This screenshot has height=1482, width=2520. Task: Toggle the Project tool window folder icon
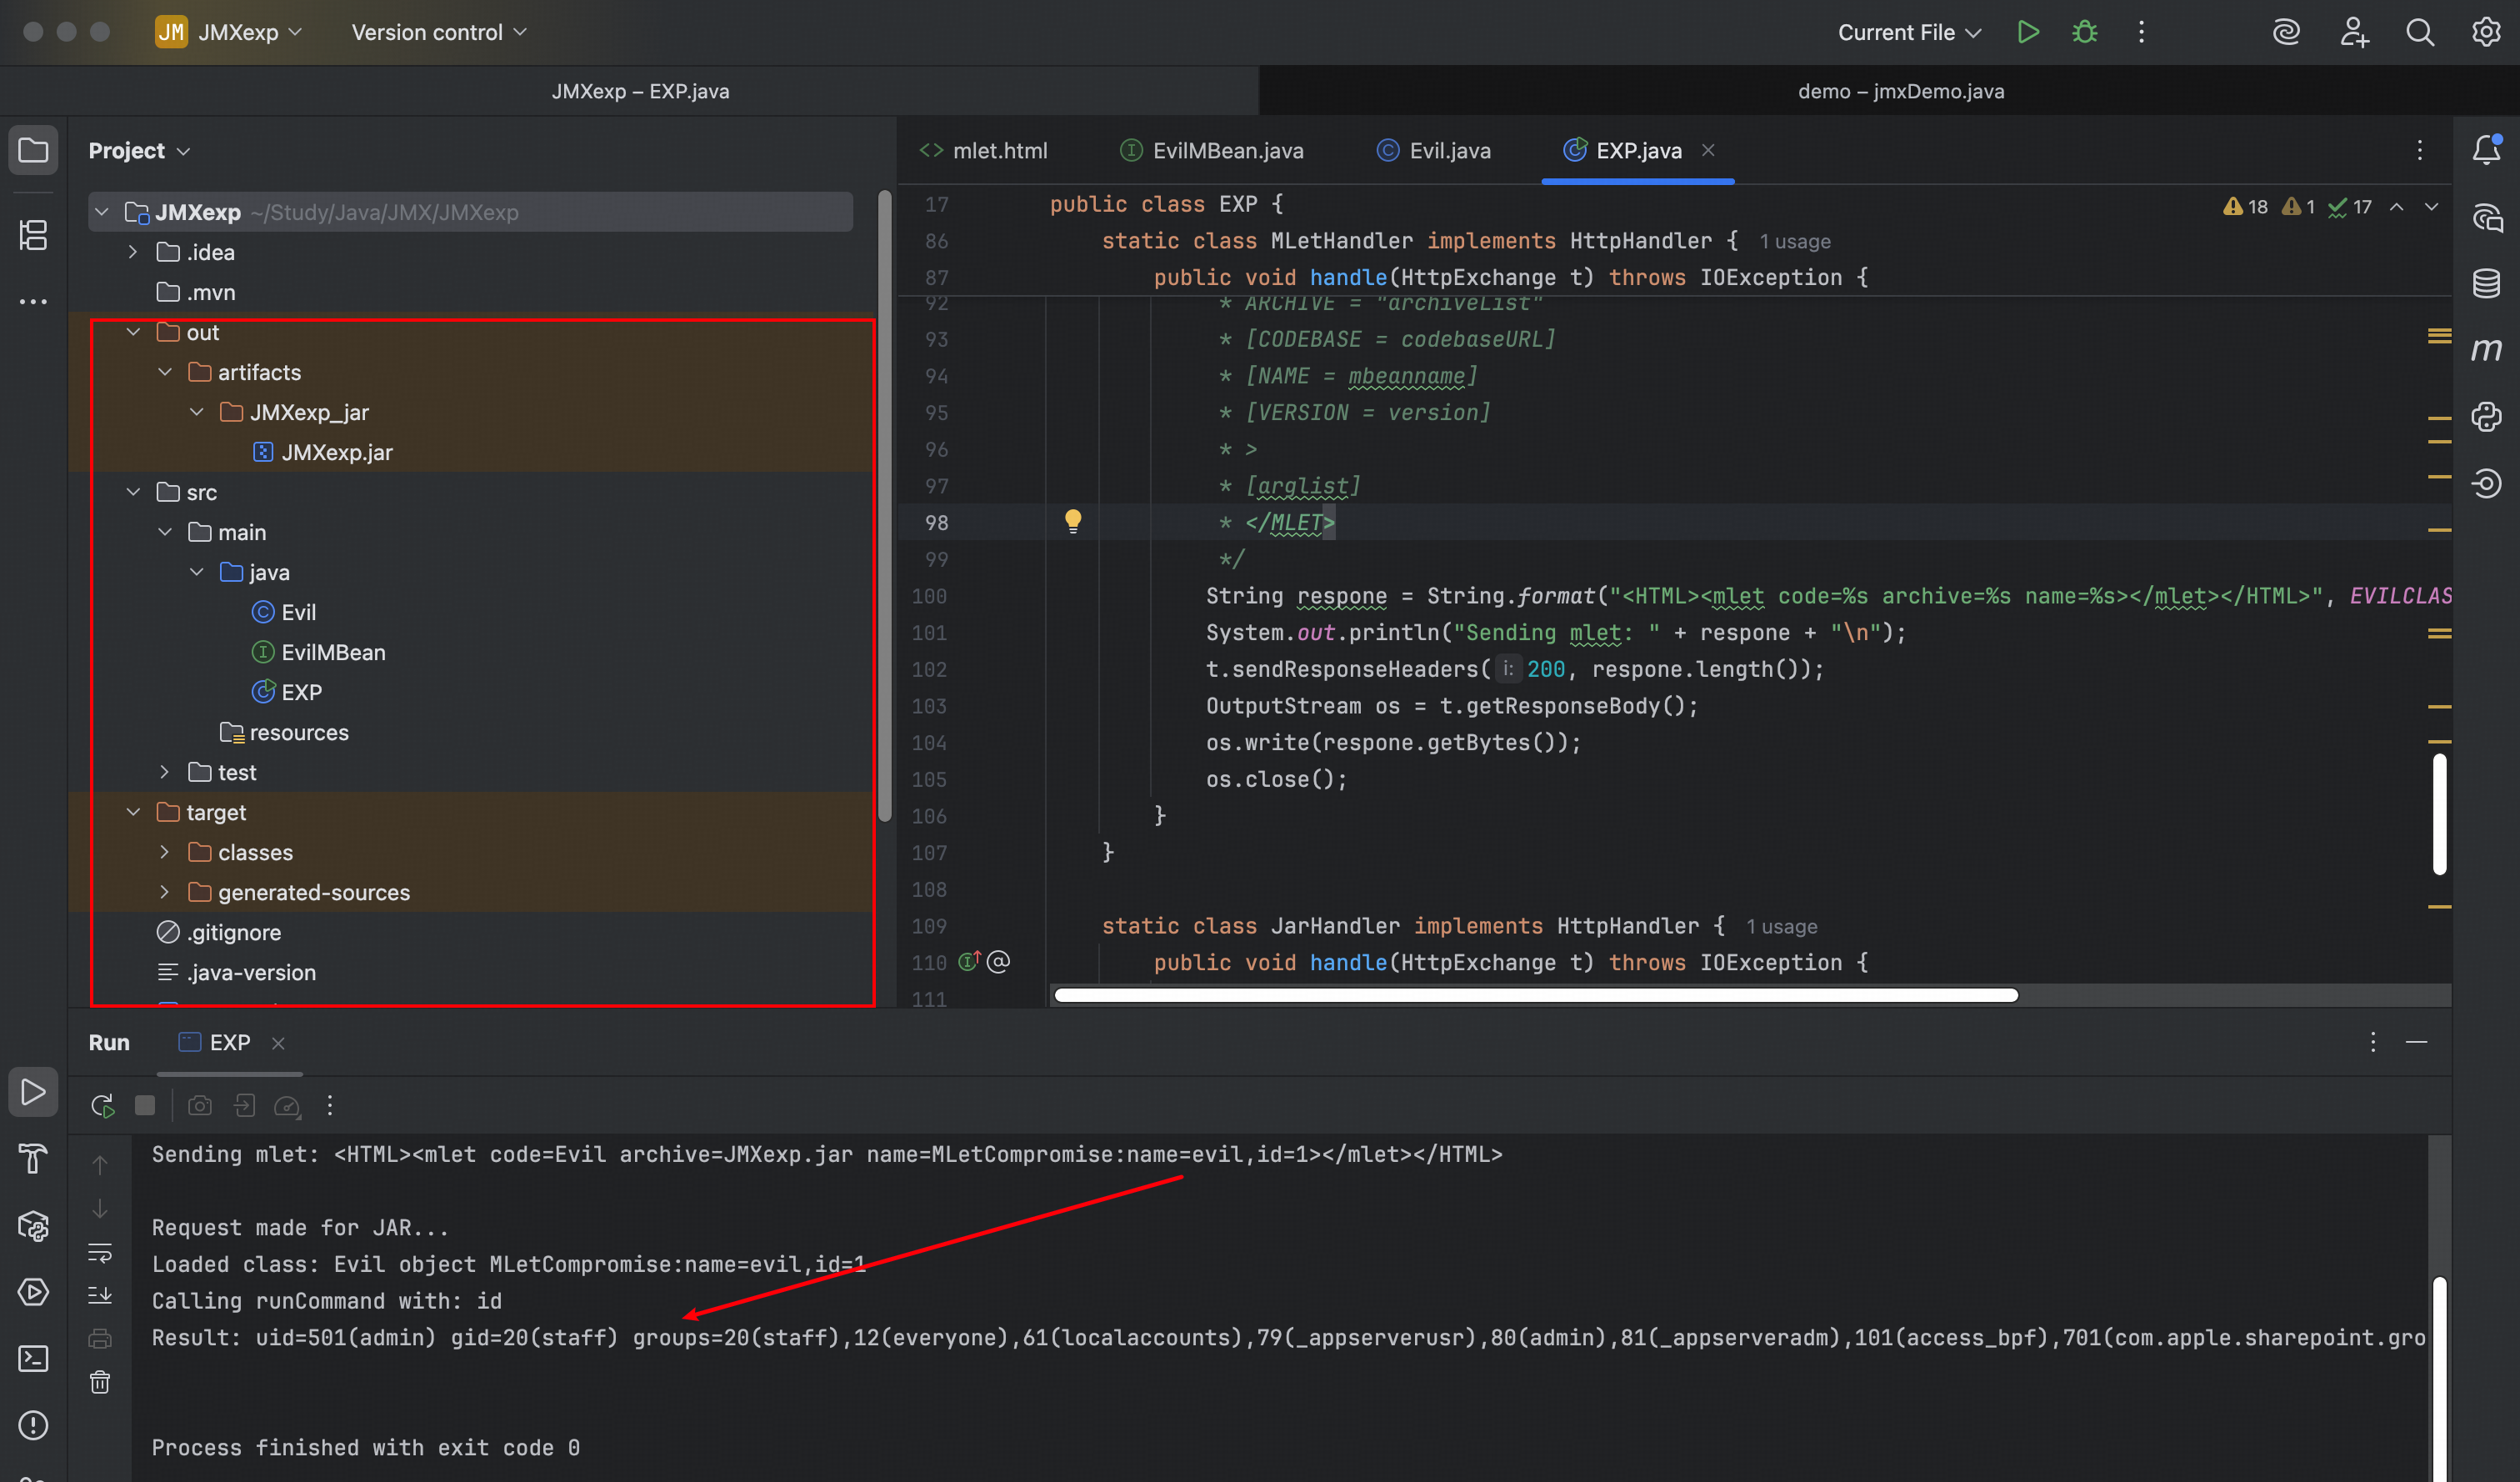point(33,151)
